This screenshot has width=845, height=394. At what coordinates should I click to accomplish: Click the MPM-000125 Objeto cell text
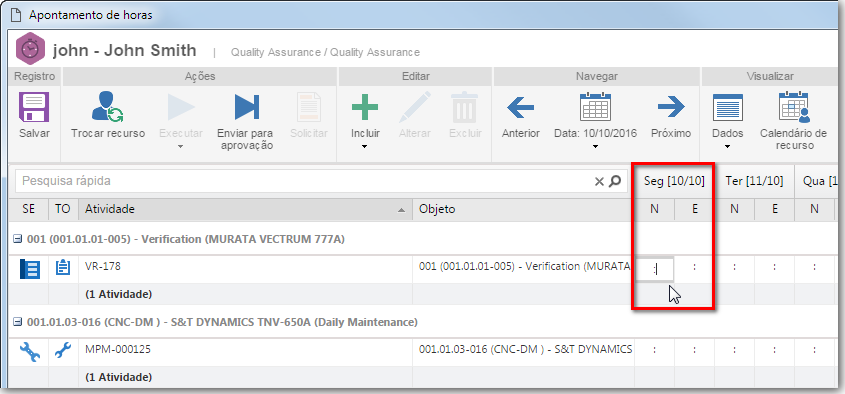point(525,349)
